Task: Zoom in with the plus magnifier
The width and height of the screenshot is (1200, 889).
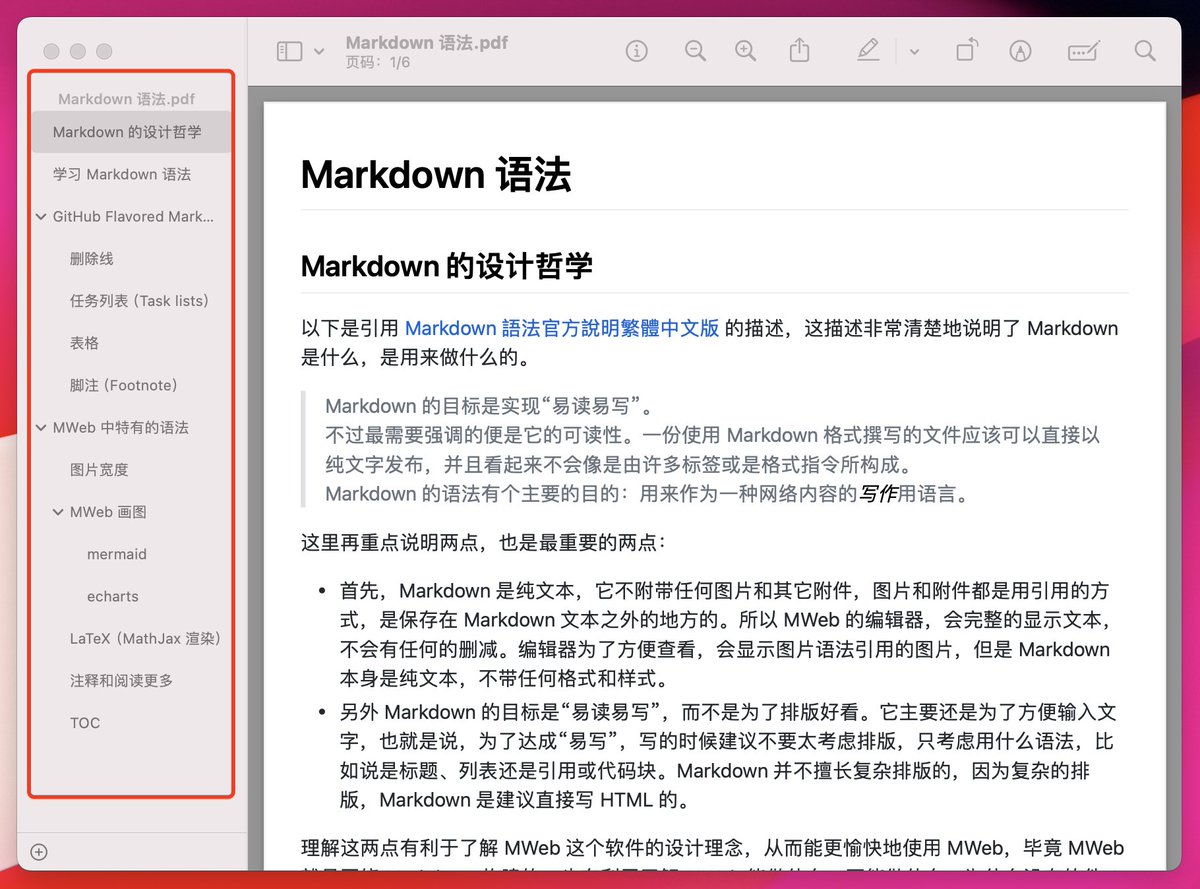Action: (745, 51)
